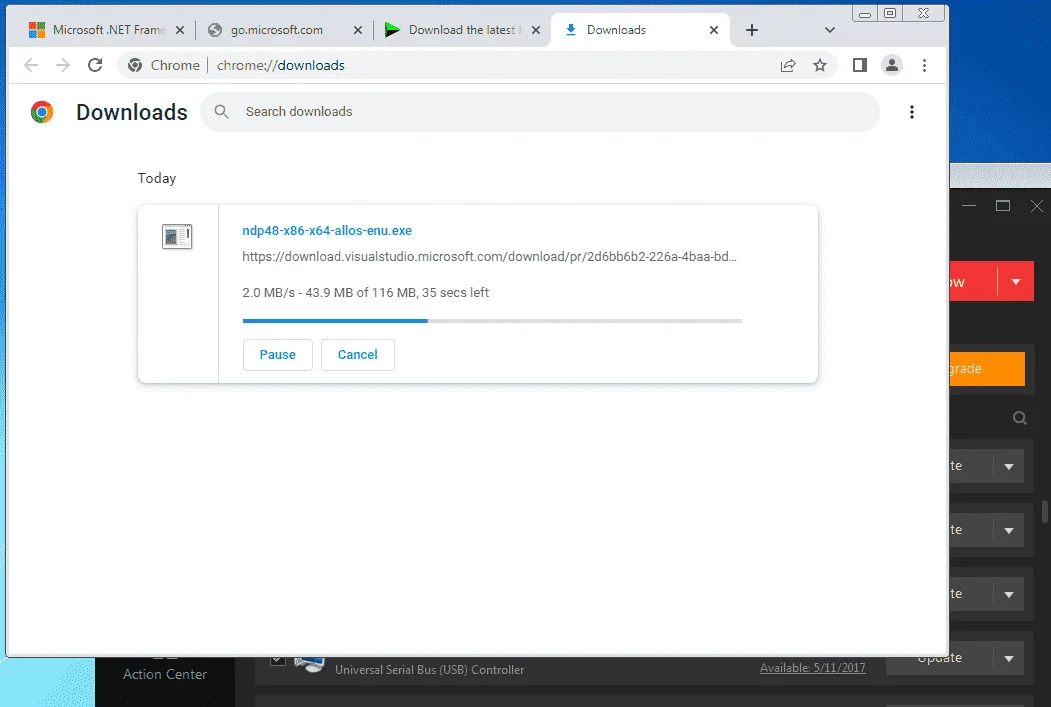Minimize the driver updater window
The width and height of the screenshot is (1051, 707).
click(x=969, y=206)
